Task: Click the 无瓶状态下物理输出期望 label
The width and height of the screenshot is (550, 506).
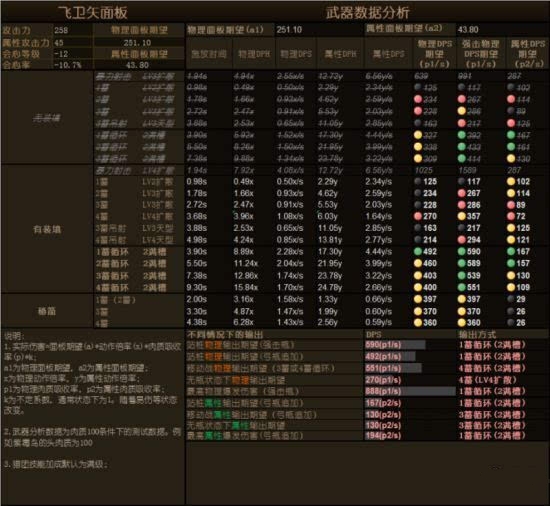Action: coord(236,380)
